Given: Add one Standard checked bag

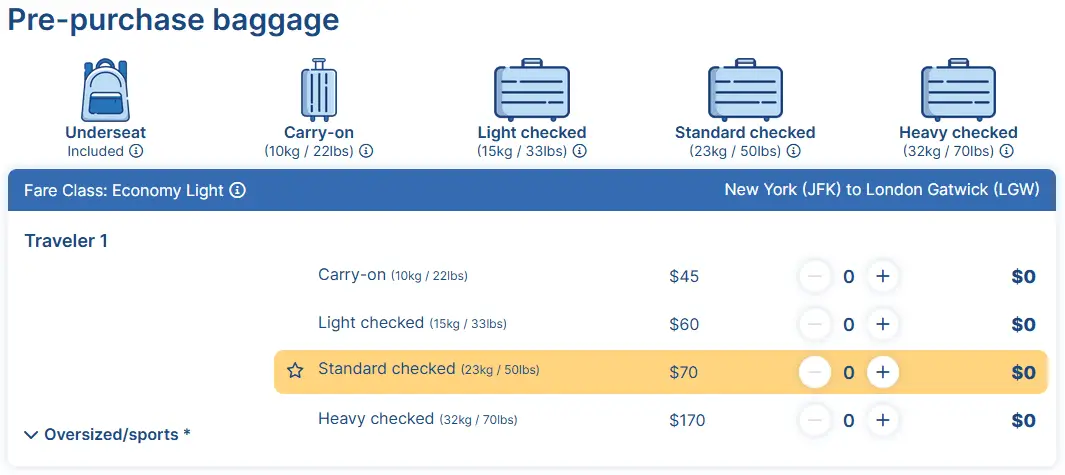Looking at the screenshot, I should pyautogui.click(x=882, y=372).
